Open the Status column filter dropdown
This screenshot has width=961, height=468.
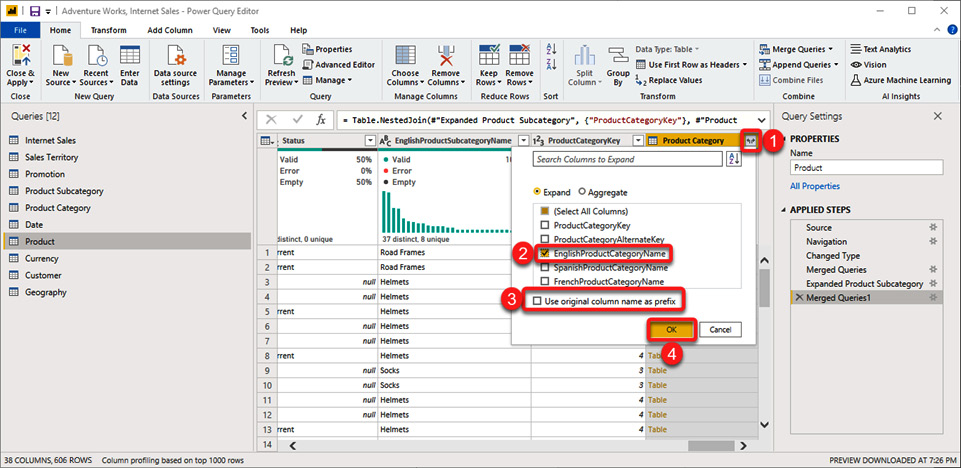click(370, 141)
